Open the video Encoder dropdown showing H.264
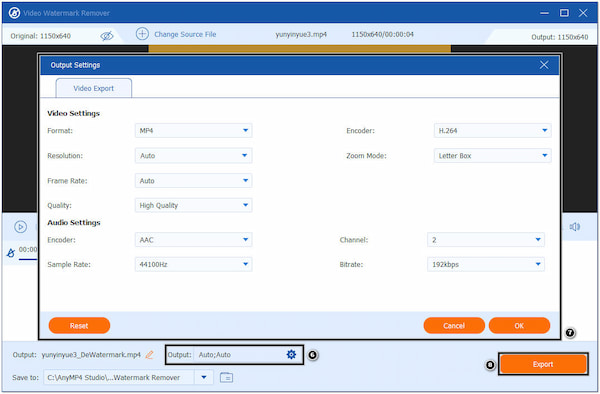Image resolution: width=600 pixels, height=394 pixels. tap(492, 130)
